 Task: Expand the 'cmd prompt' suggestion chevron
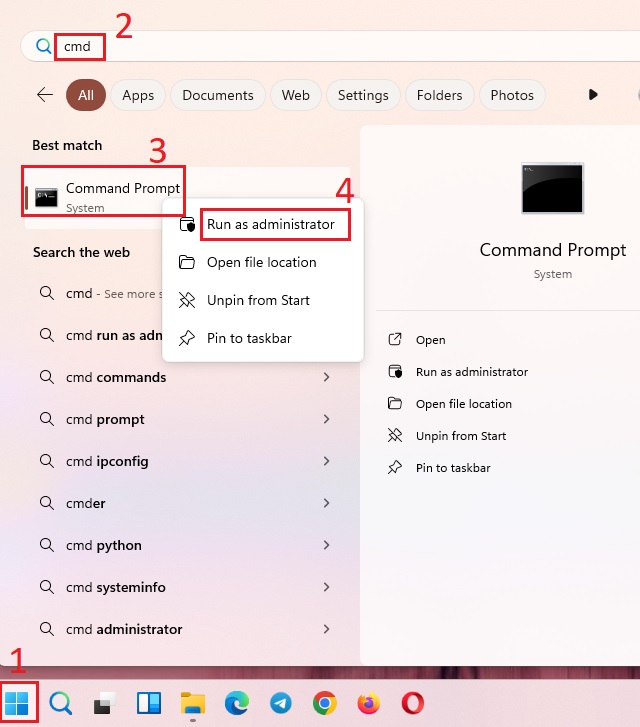(326, 419)
